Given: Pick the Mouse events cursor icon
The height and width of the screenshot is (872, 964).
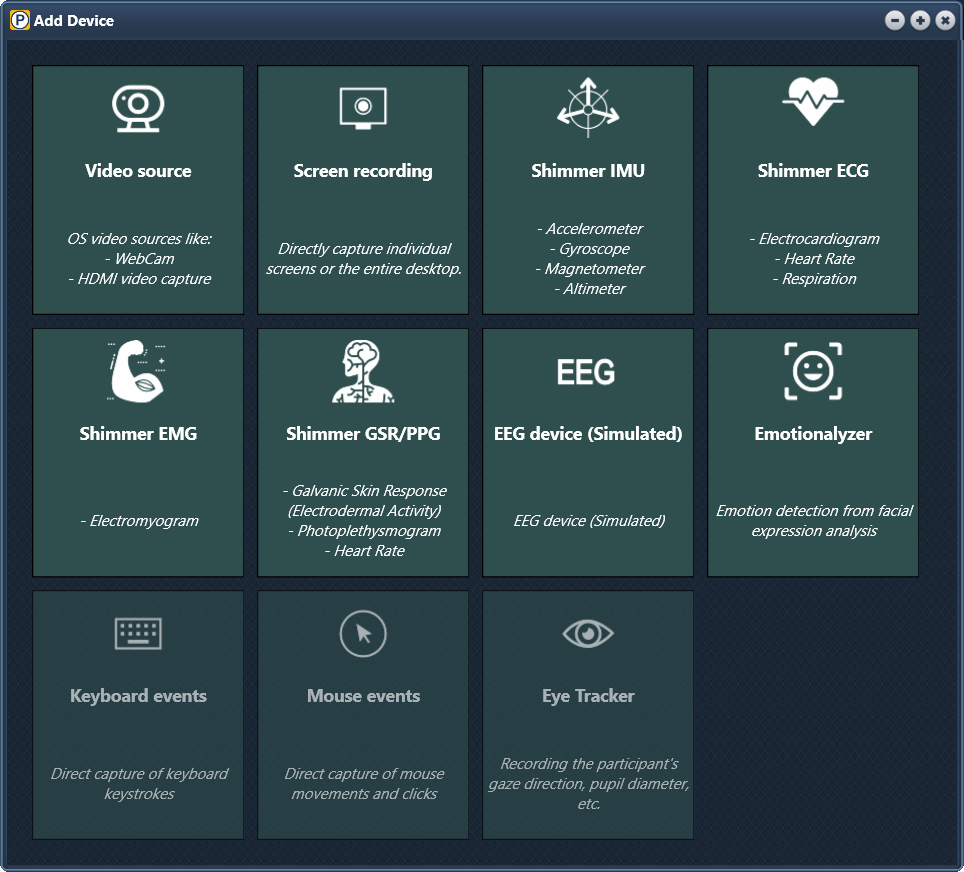Looking at the screenshot, I should coord(363,633).
